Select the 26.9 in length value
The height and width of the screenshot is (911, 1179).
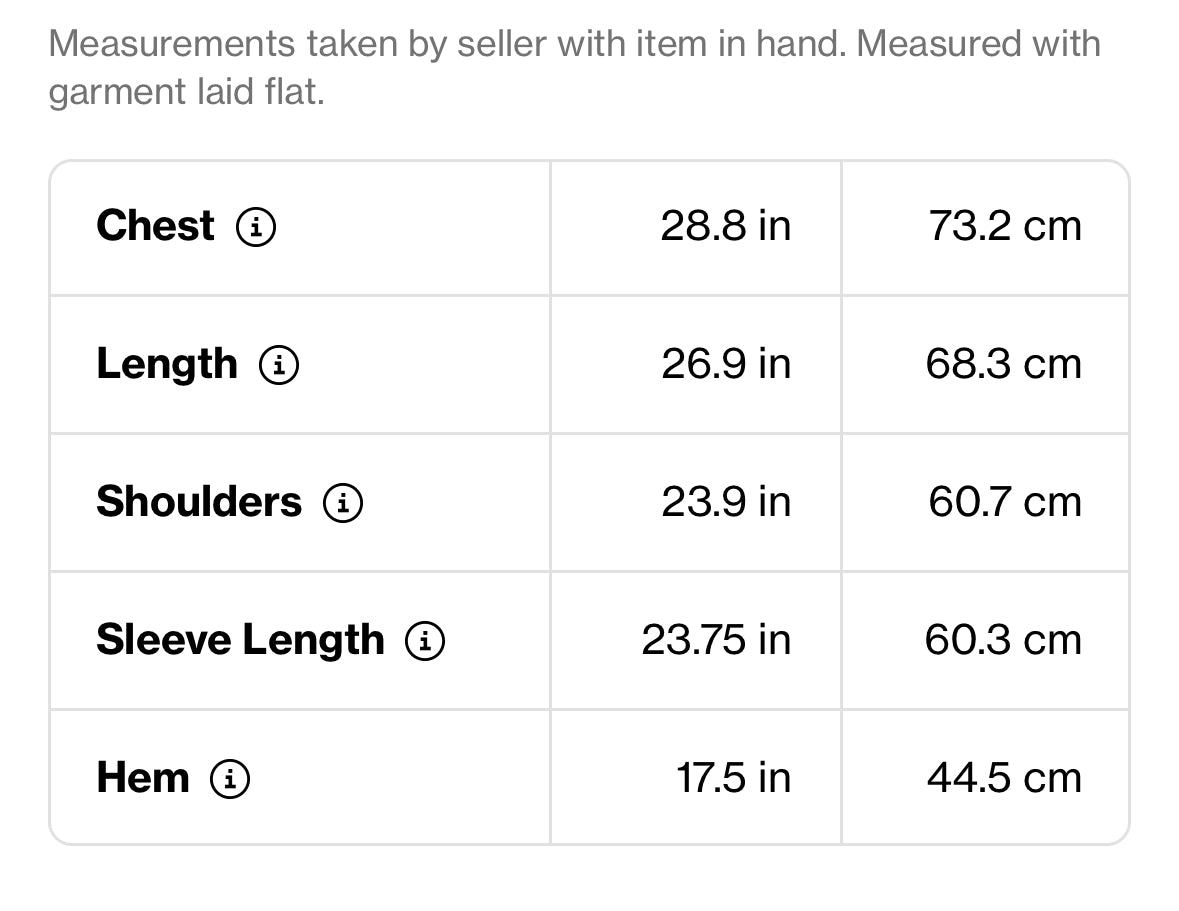click(726, 364)
